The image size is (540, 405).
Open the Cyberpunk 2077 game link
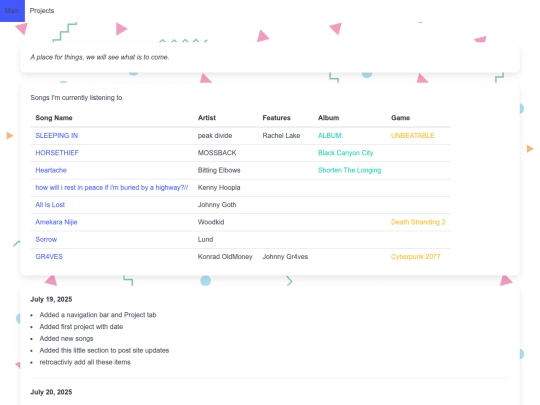click(415, 257)
